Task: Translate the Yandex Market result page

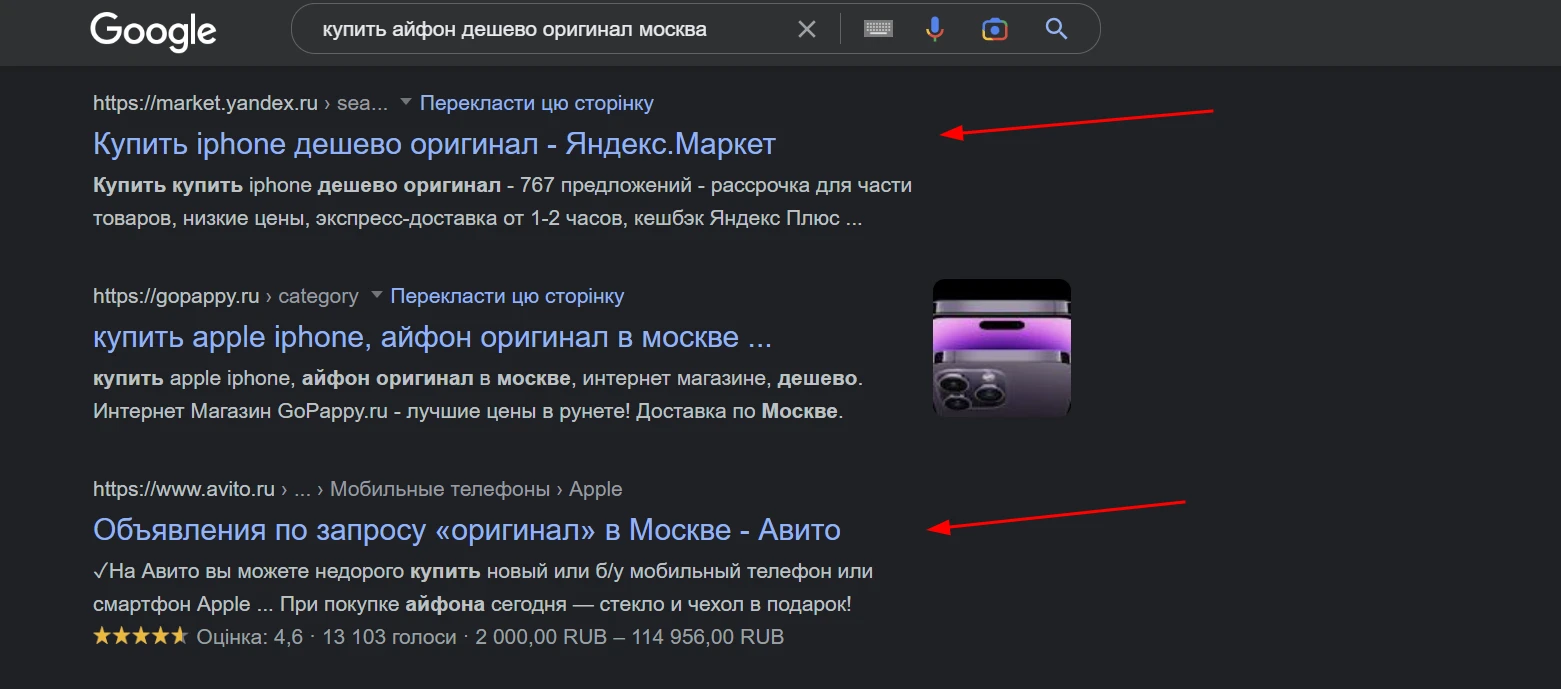Action: point(537,102)
